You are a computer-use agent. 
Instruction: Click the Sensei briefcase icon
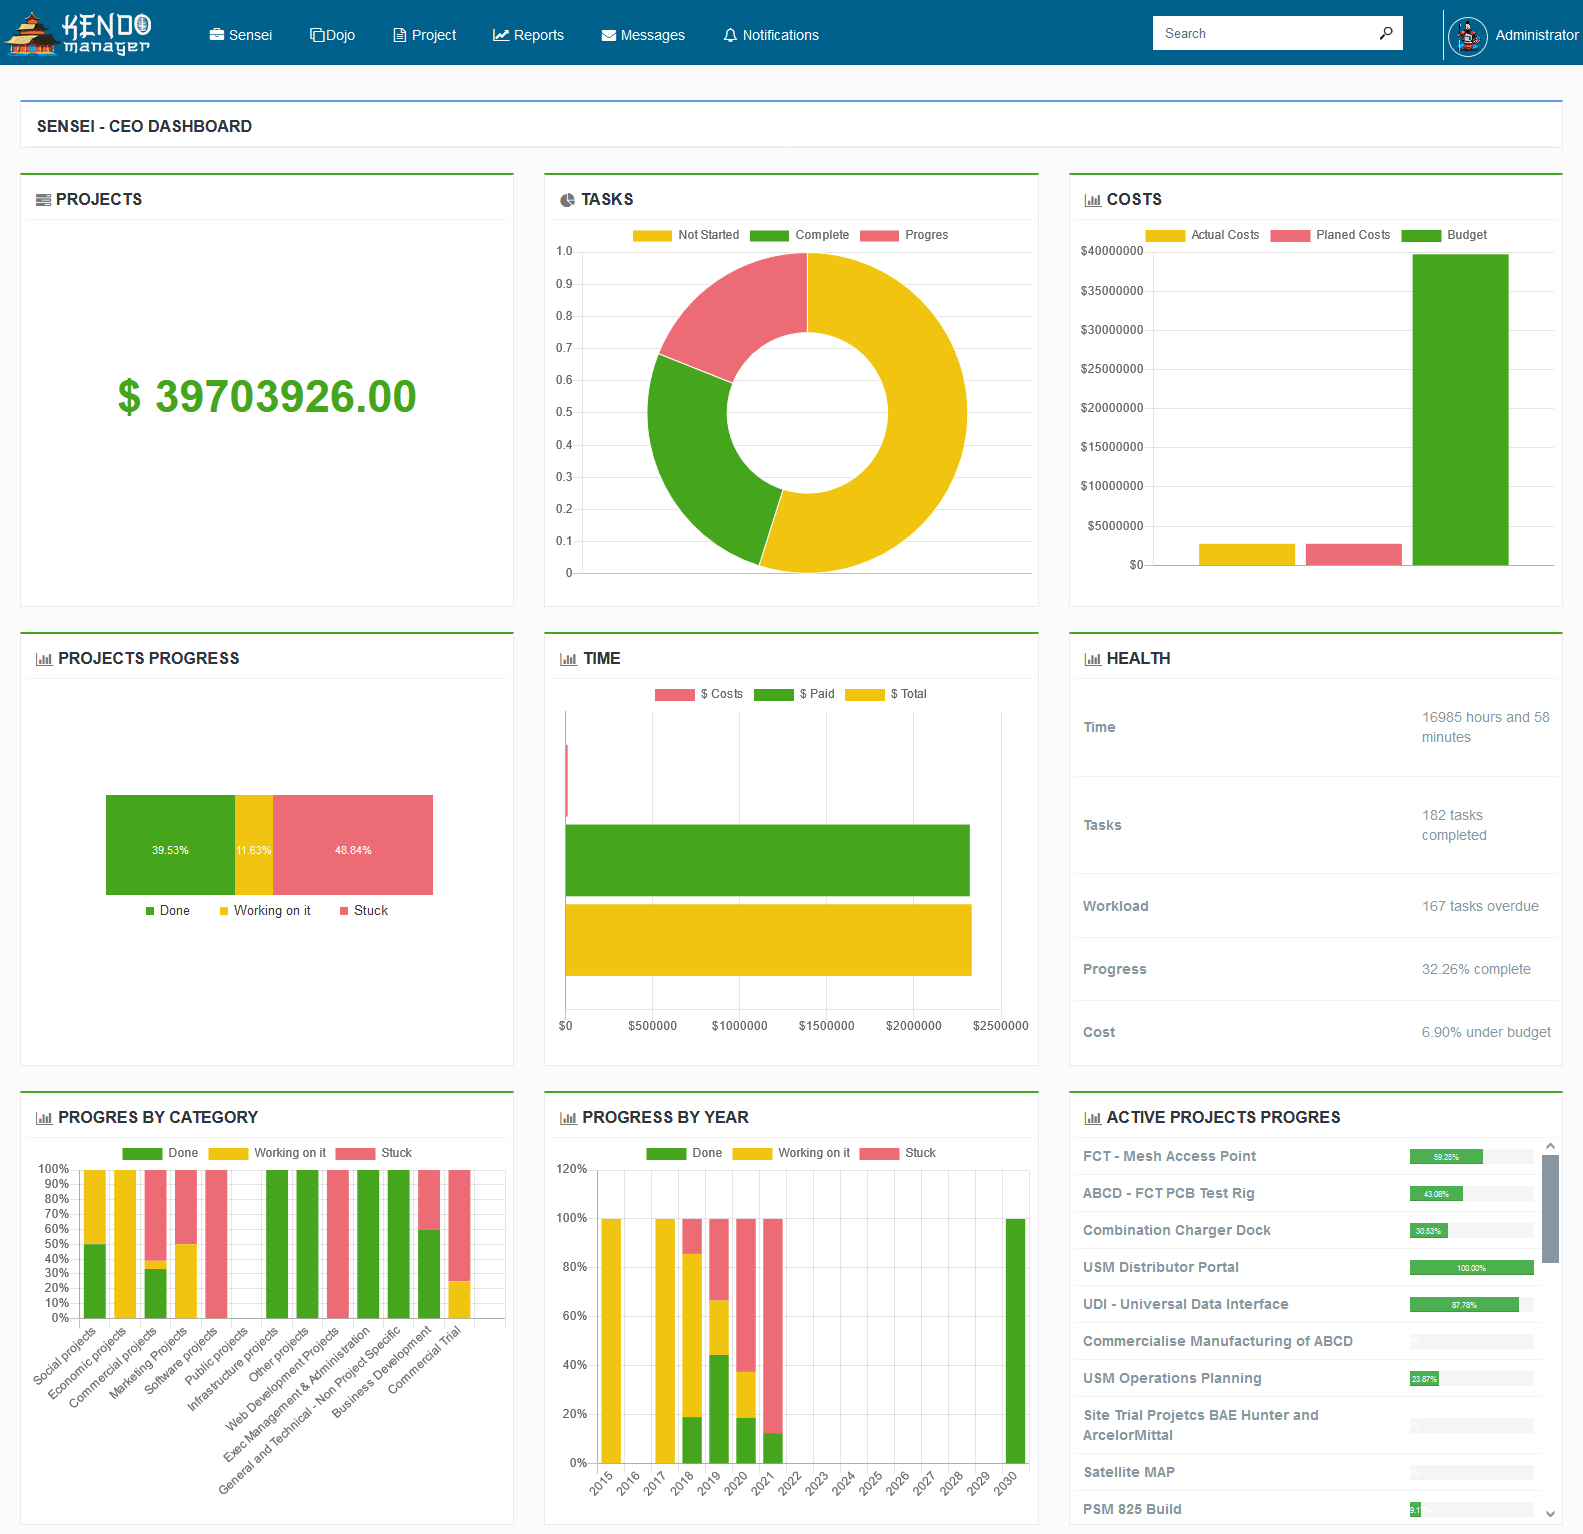tap(216, 35)
